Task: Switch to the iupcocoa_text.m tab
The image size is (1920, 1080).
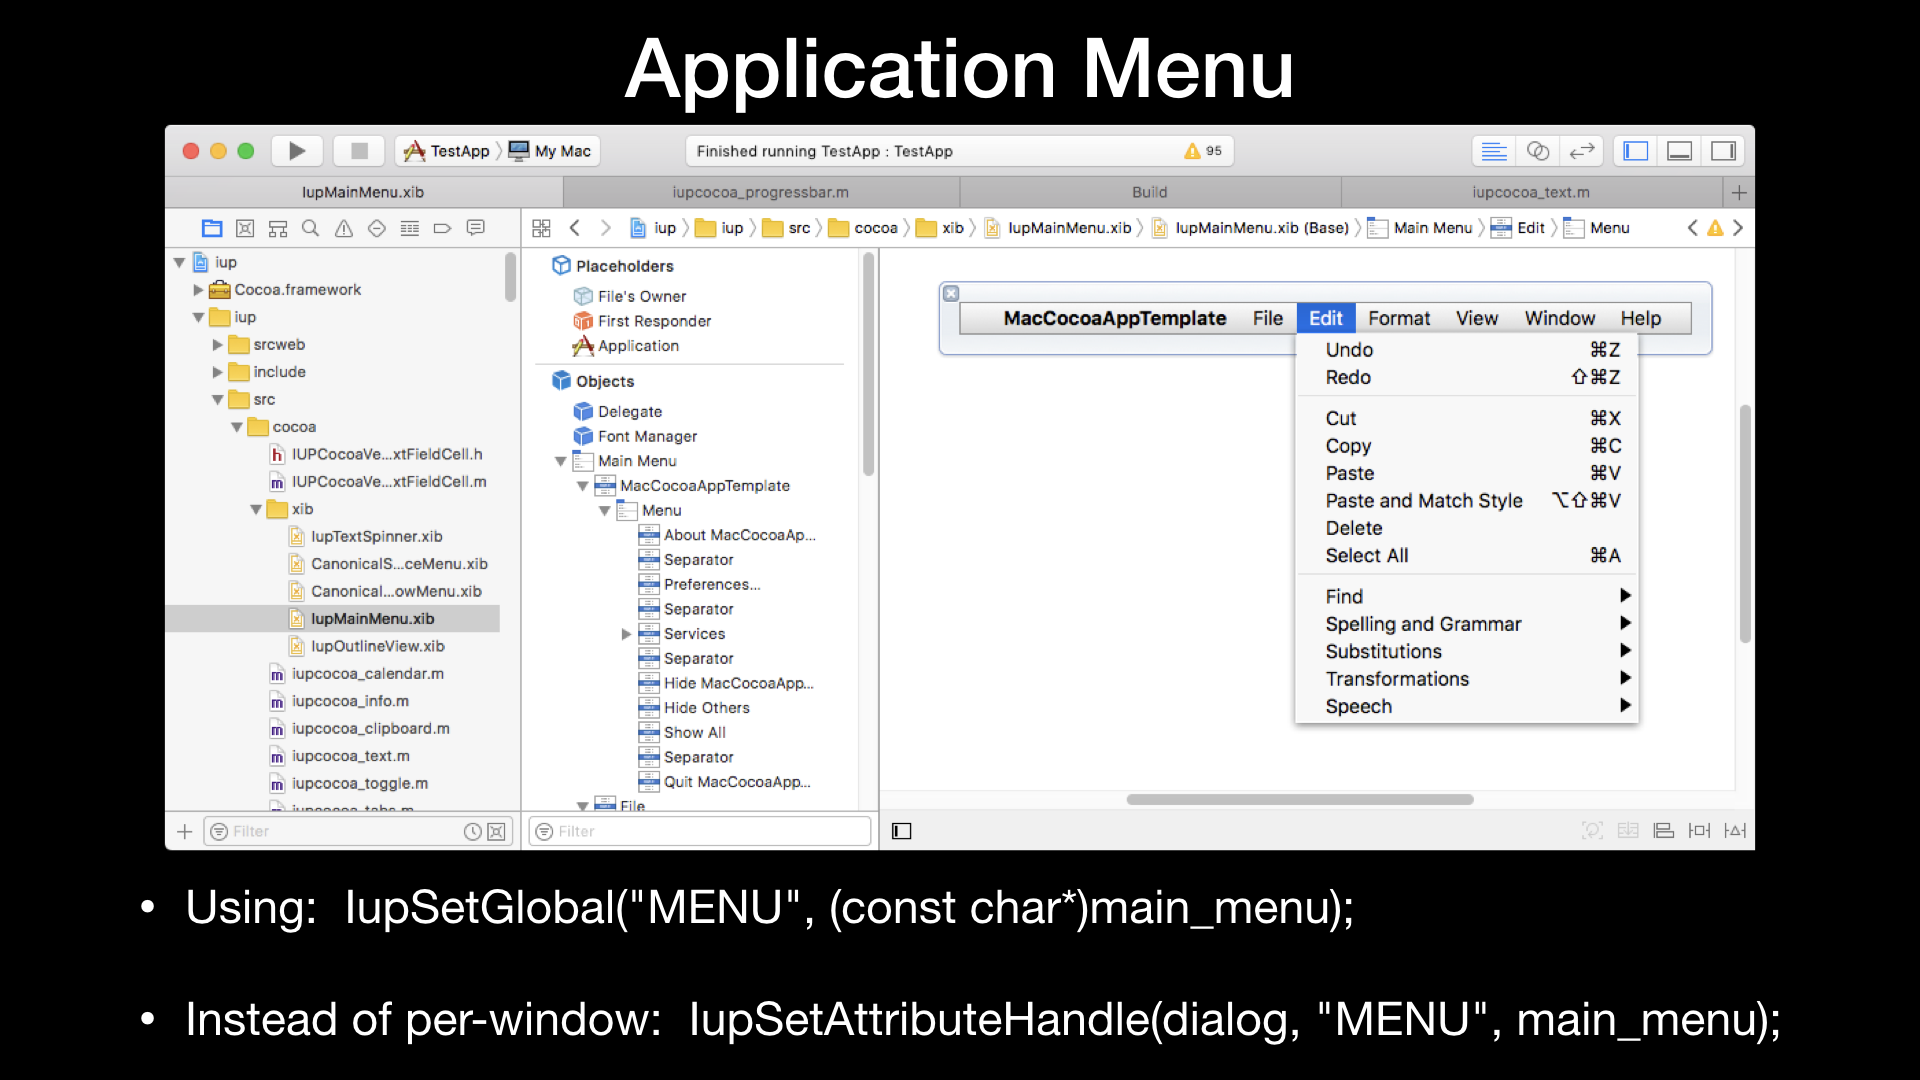Action: 1530,192
